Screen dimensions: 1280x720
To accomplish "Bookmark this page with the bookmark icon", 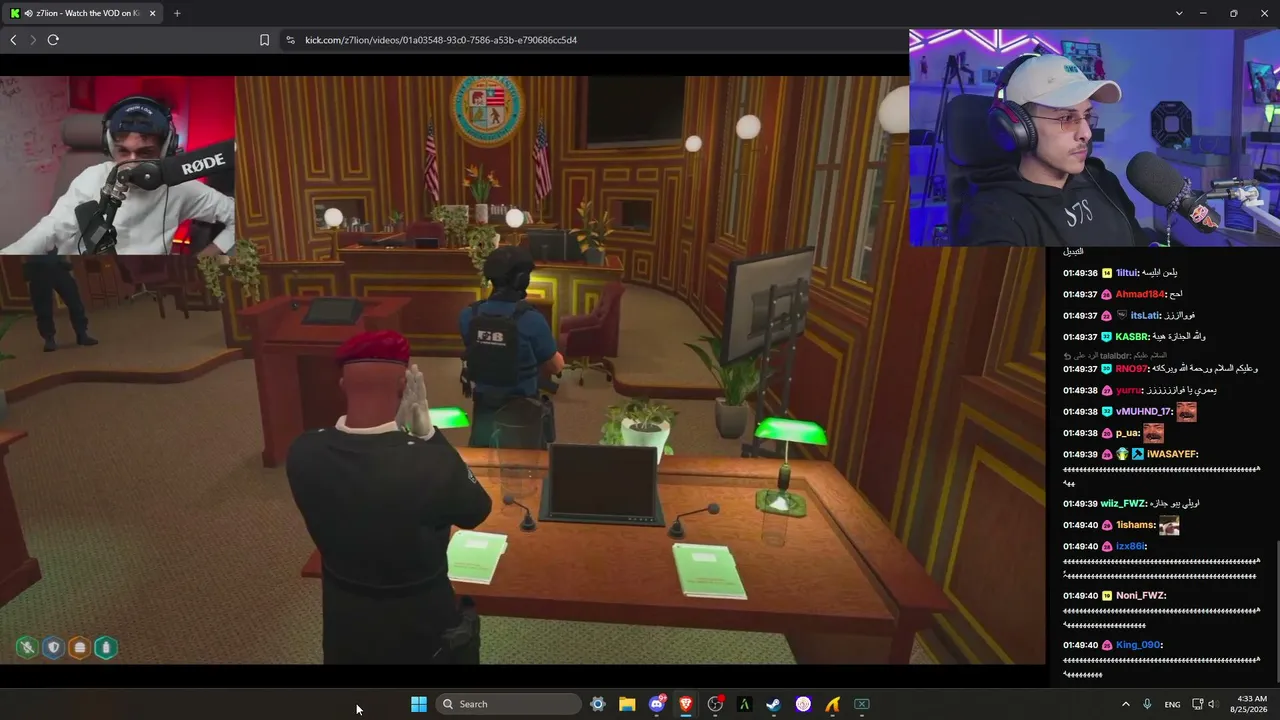I will pyautogui.click(x=264, y=40).
